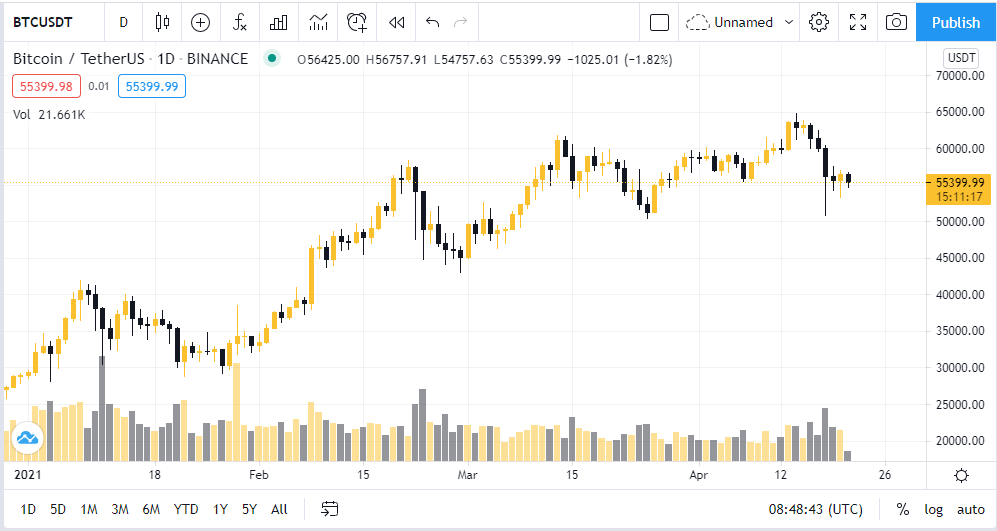Image resolution: width=997 pixels, height=531 pixels.
Task: Set range to 5D
Action: point(58,509)
